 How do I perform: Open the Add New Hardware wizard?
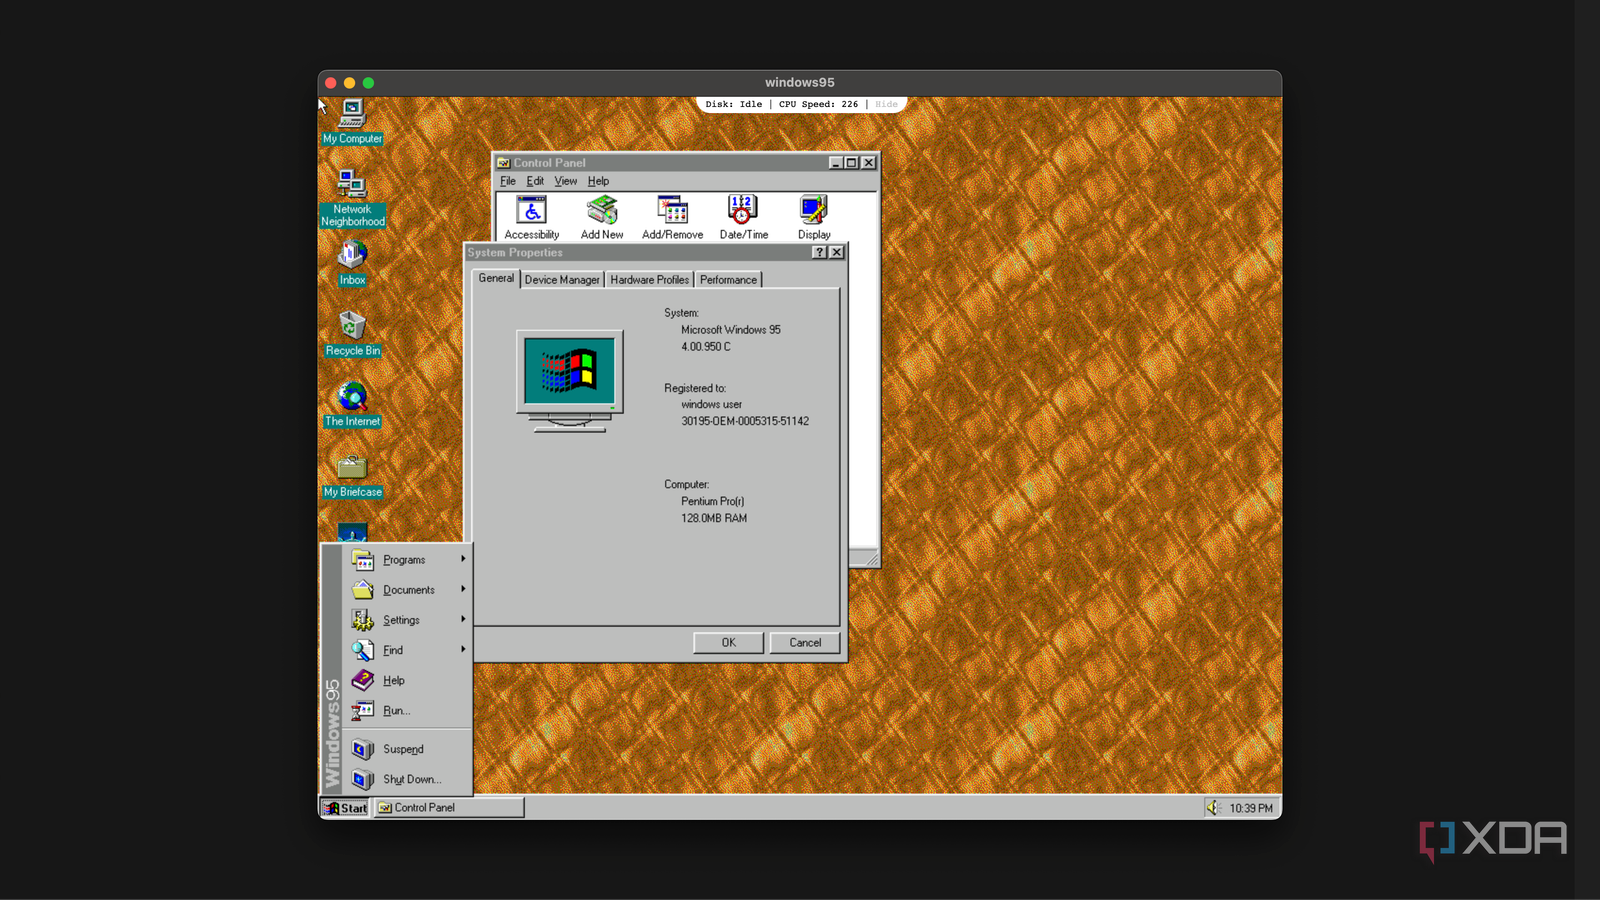[601, 210]
